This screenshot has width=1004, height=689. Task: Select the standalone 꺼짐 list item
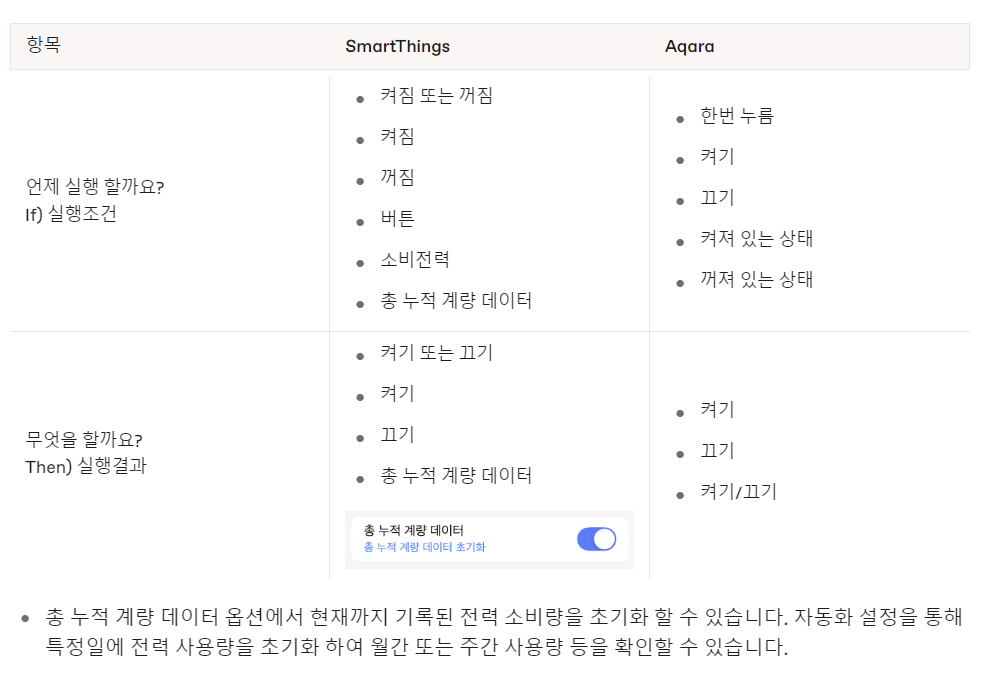click(x=397, y=178)
